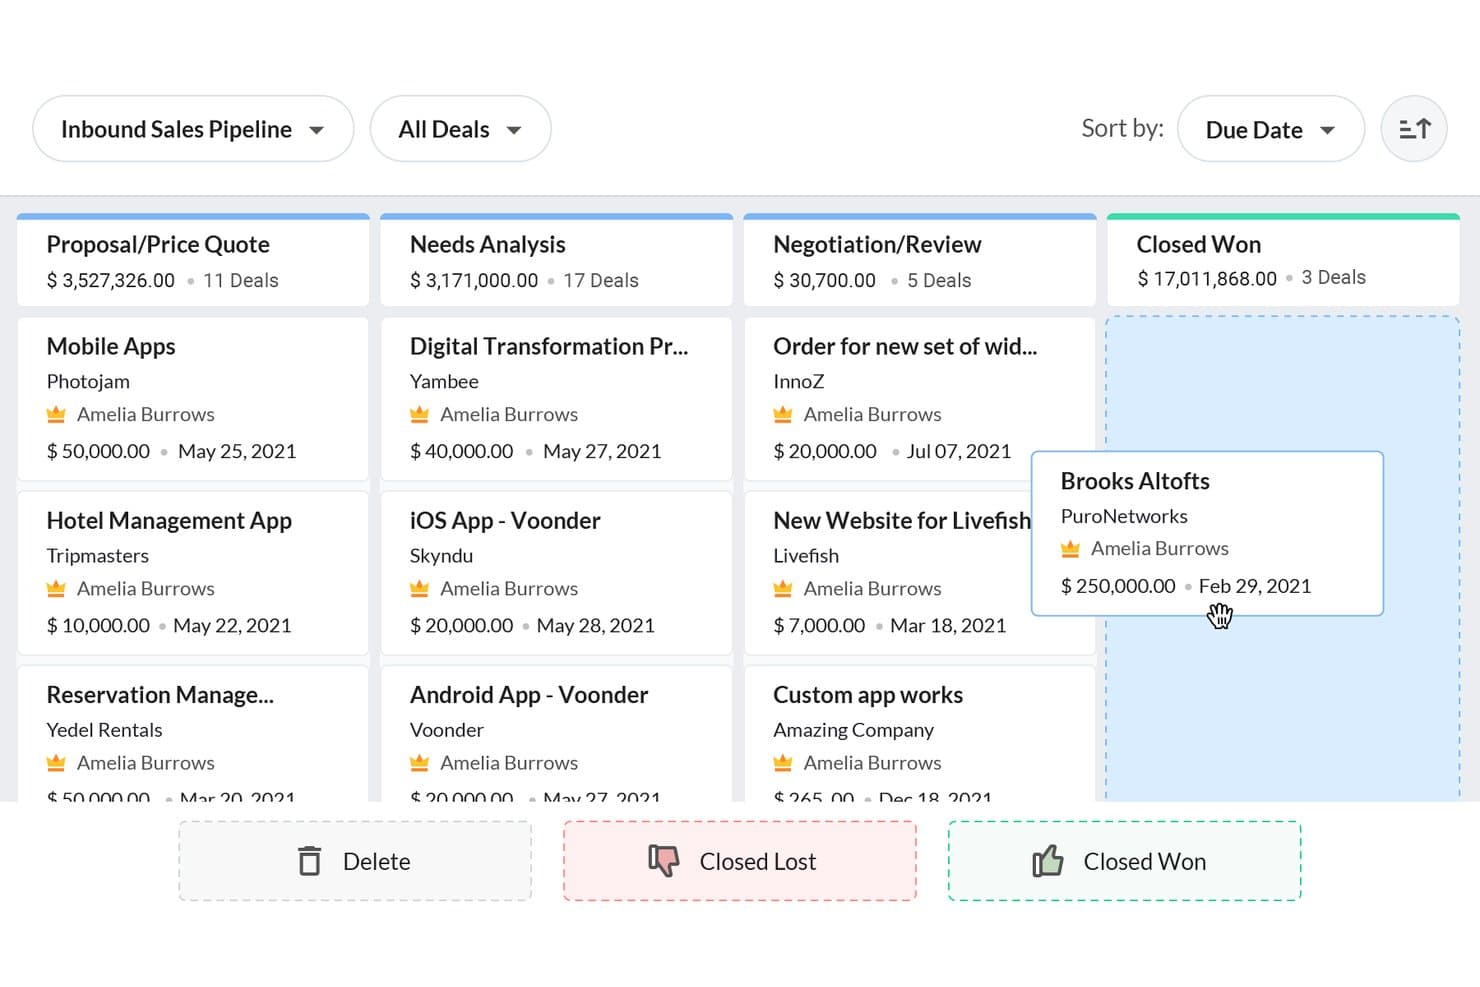Click crown icon on Hotel Management App card
This screenshot has width=1480, height=987.
tap(56, 588)
